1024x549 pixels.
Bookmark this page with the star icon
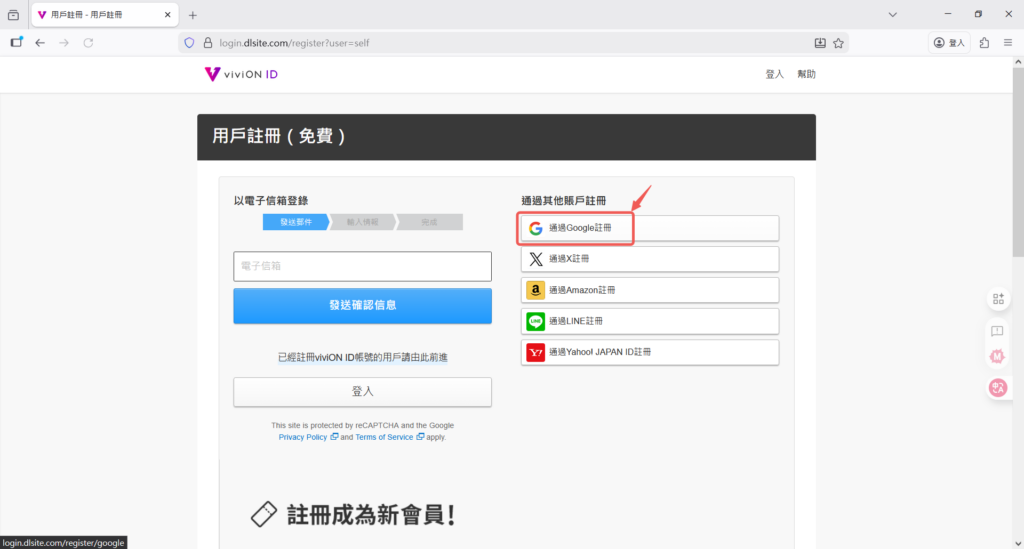pyautogui.click(x=840, y=43)
